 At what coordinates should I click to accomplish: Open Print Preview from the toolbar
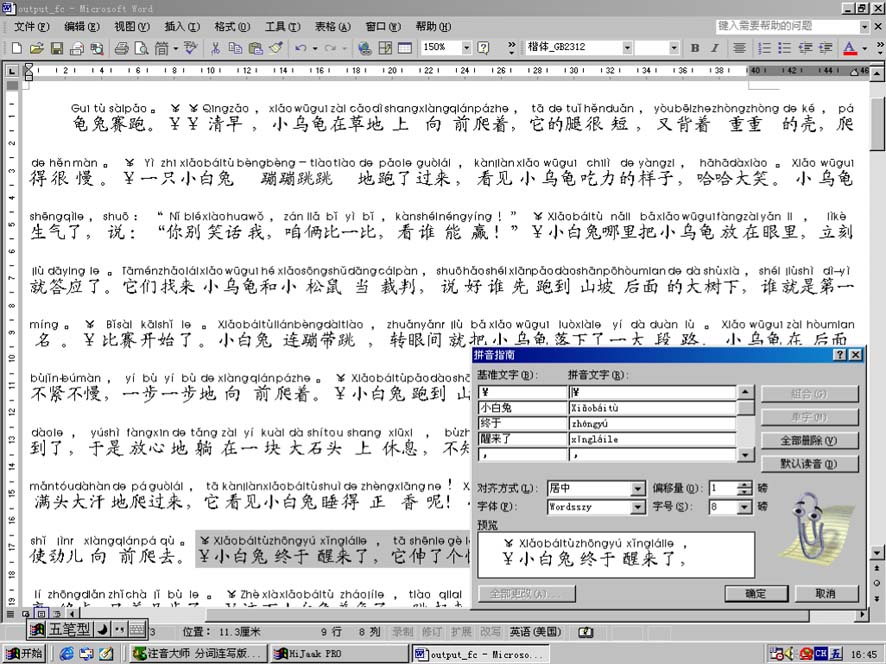pyautogui.click(x=141, y=48)
